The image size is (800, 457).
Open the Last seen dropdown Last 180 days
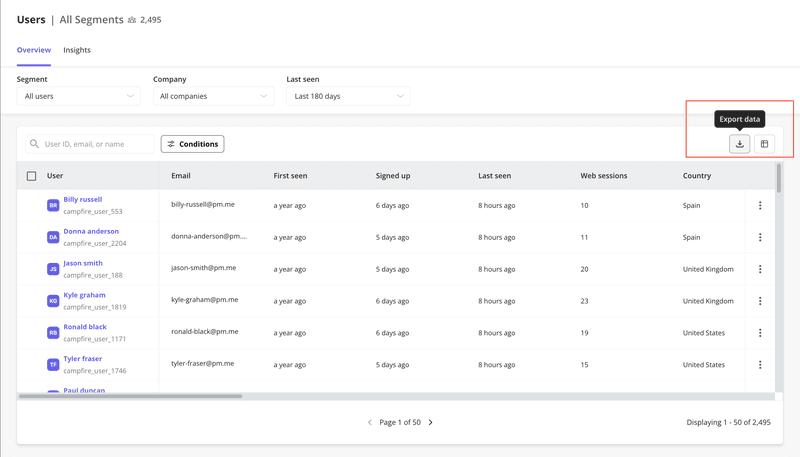348,96
